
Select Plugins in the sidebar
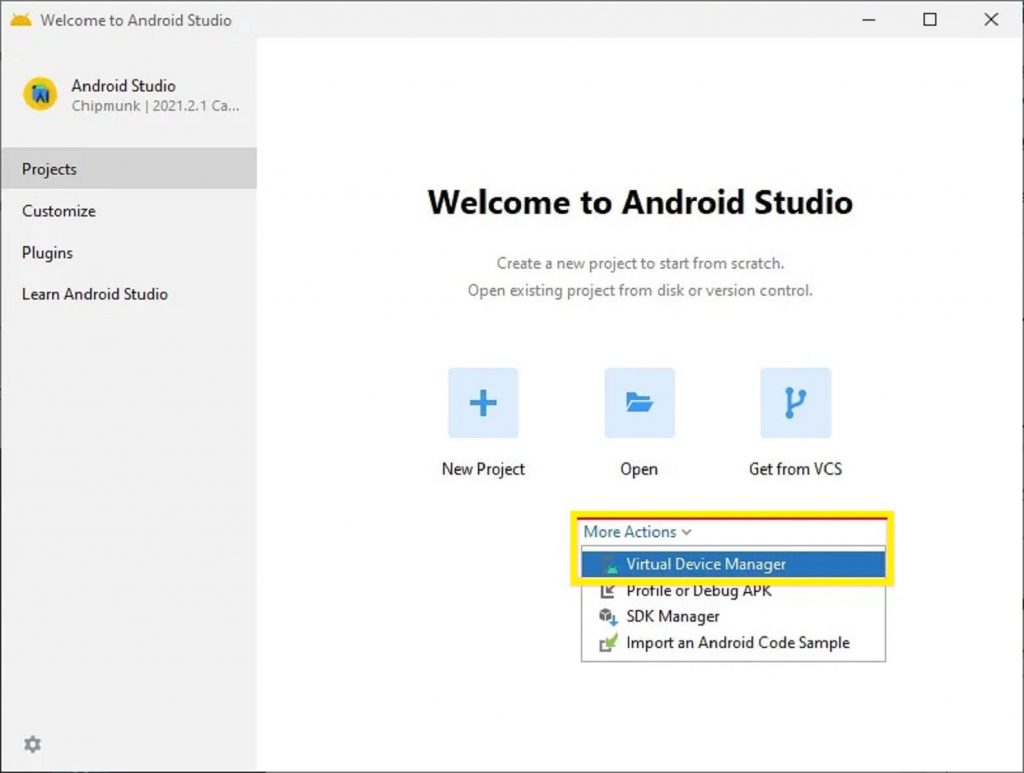(x=47, y=253)
